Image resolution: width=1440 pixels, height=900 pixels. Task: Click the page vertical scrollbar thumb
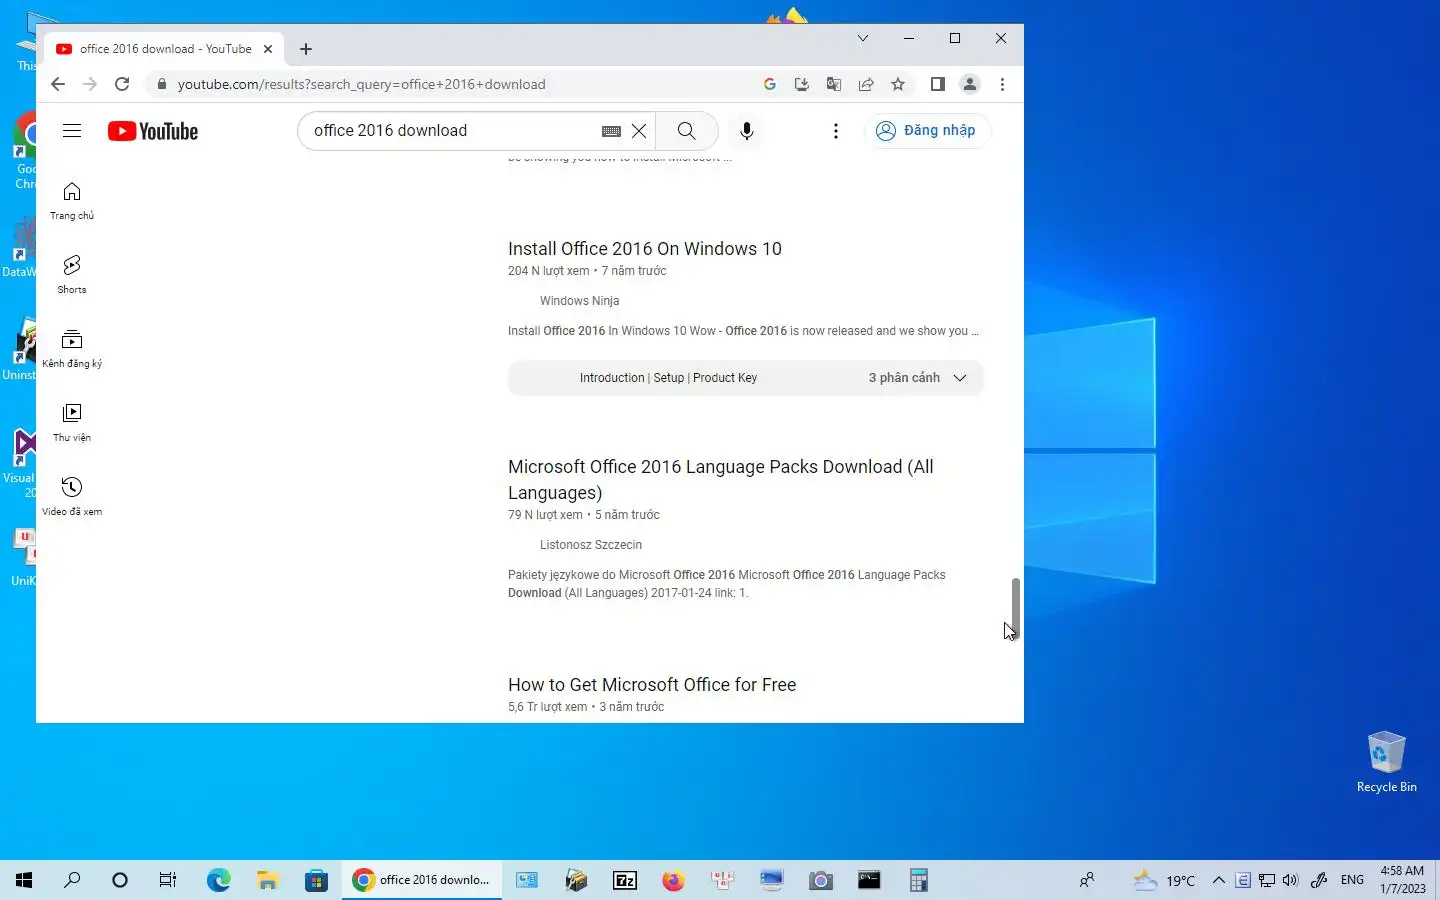[1015, 608]
